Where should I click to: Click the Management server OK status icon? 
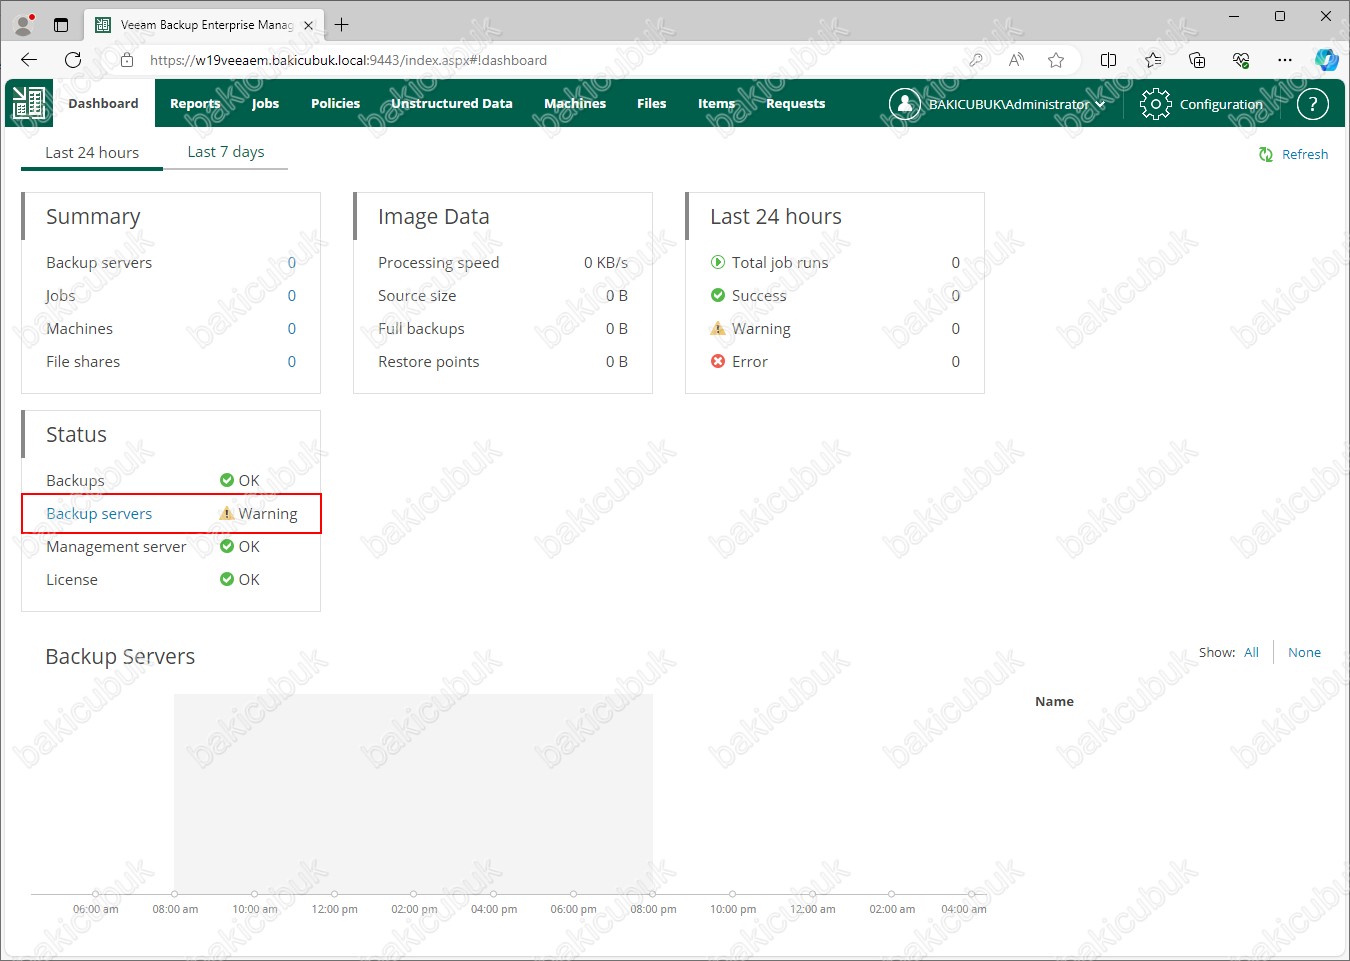pyautogui.click(x=227, y=546)
